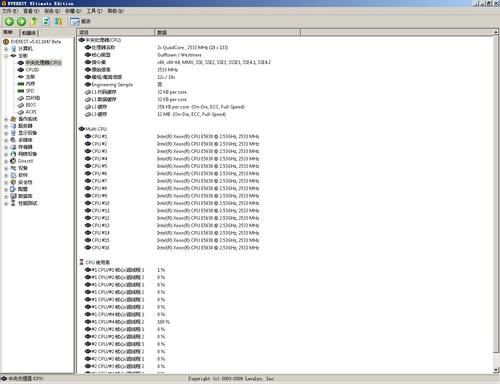Select the 芯片组 Chipset tree item
500x384 pixels.
(x=33, y=98)
